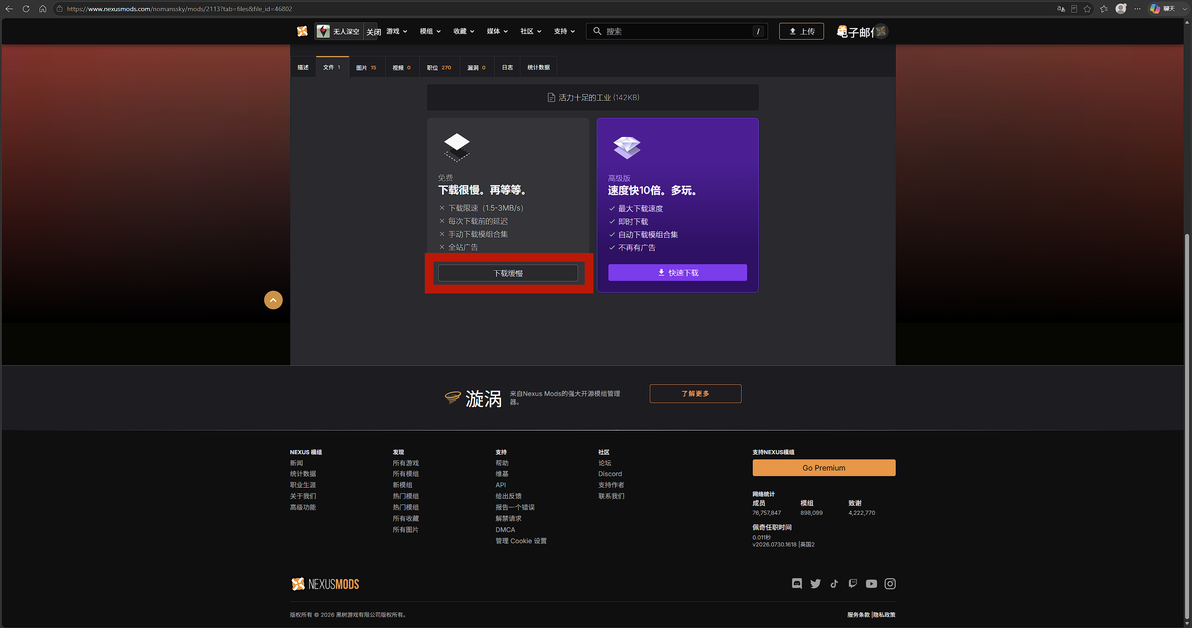This screenshot has width=1192, height=628.
Task: Click the 了解更多 button
Action: point(696,394)
